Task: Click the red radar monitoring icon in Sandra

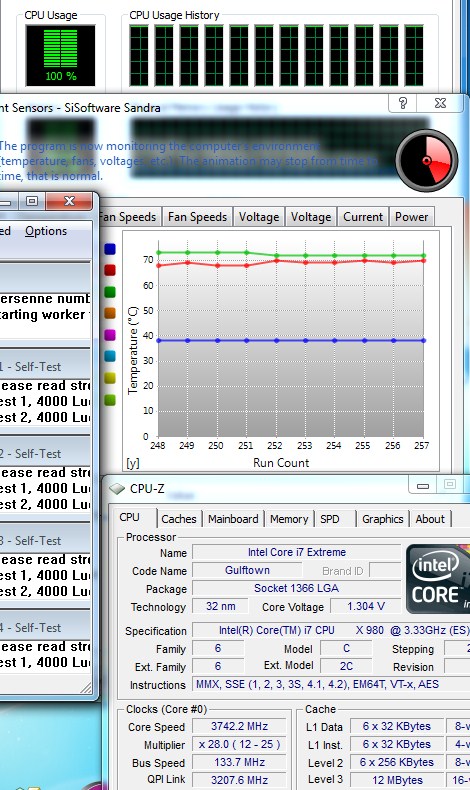Action: [427, 161]
